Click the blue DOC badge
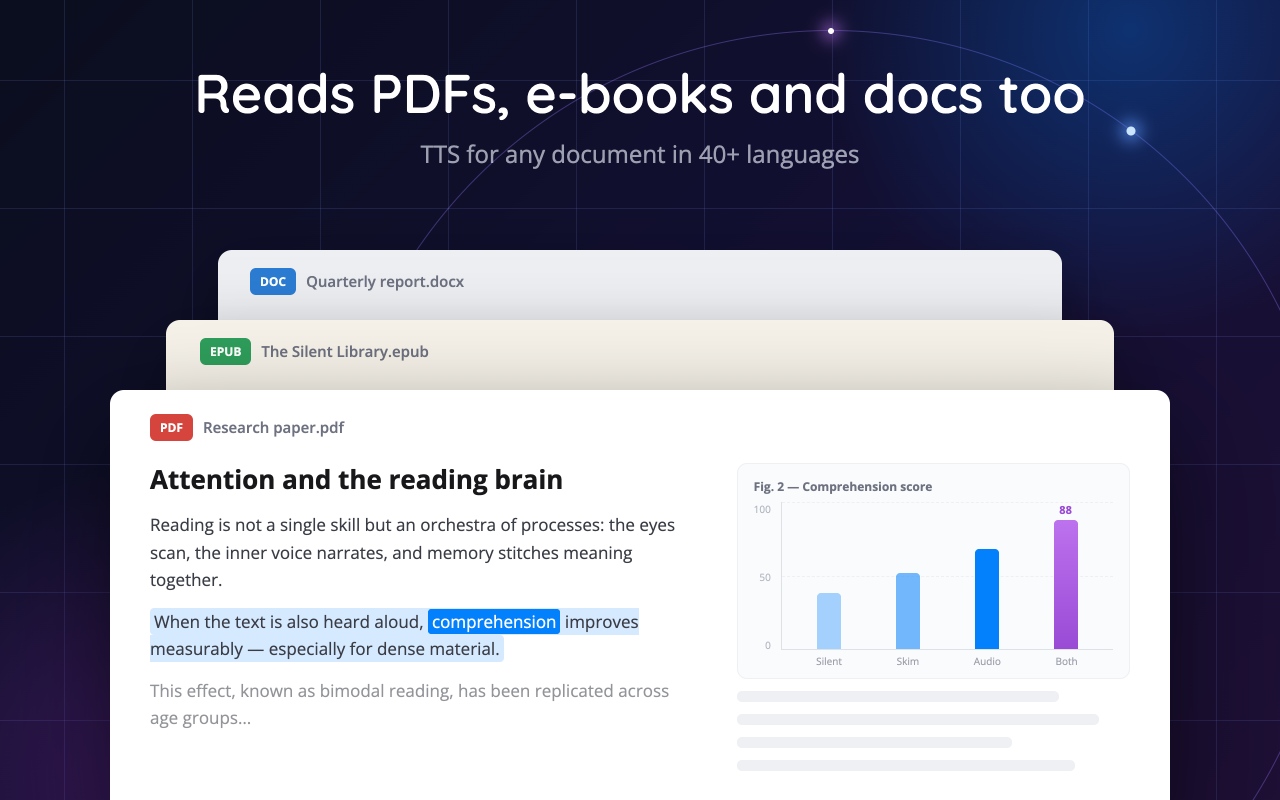Viewport: 1280px width, 800px height. point(273,282)
